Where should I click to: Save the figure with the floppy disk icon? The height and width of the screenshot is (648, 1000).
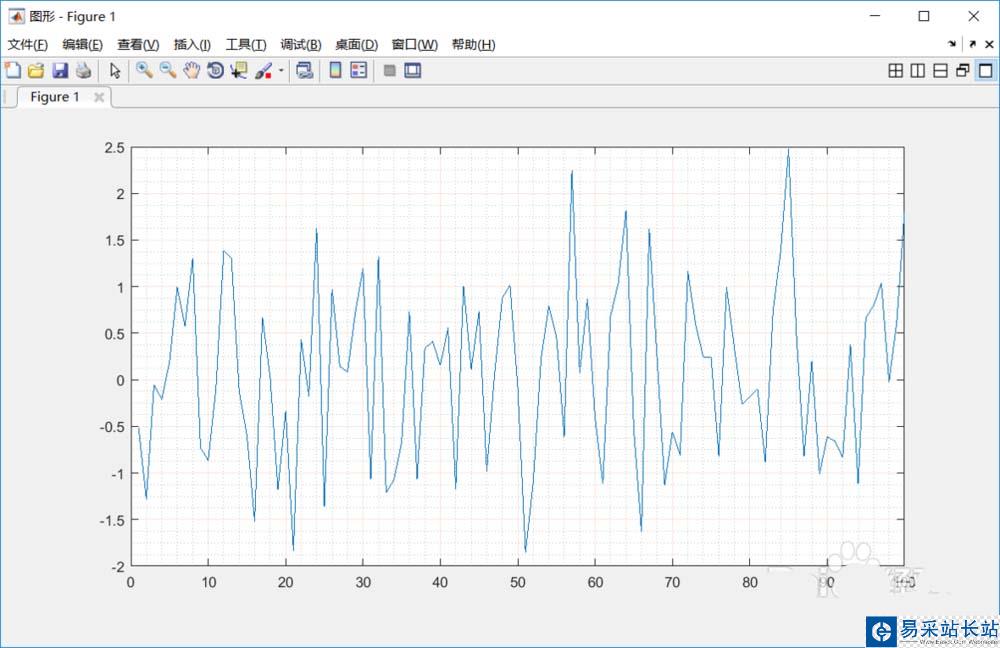click(x=60, y=70)
